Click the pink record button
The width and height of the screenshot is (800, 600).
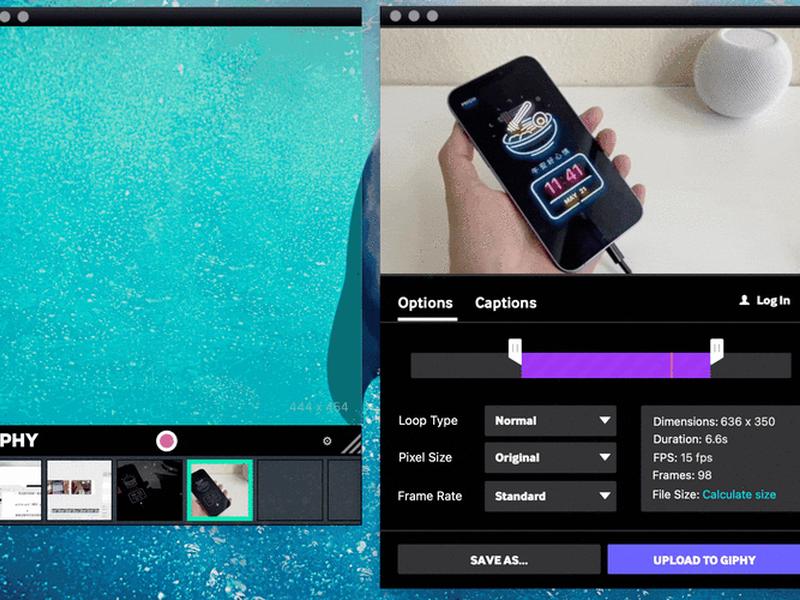[x=166, y=441]
